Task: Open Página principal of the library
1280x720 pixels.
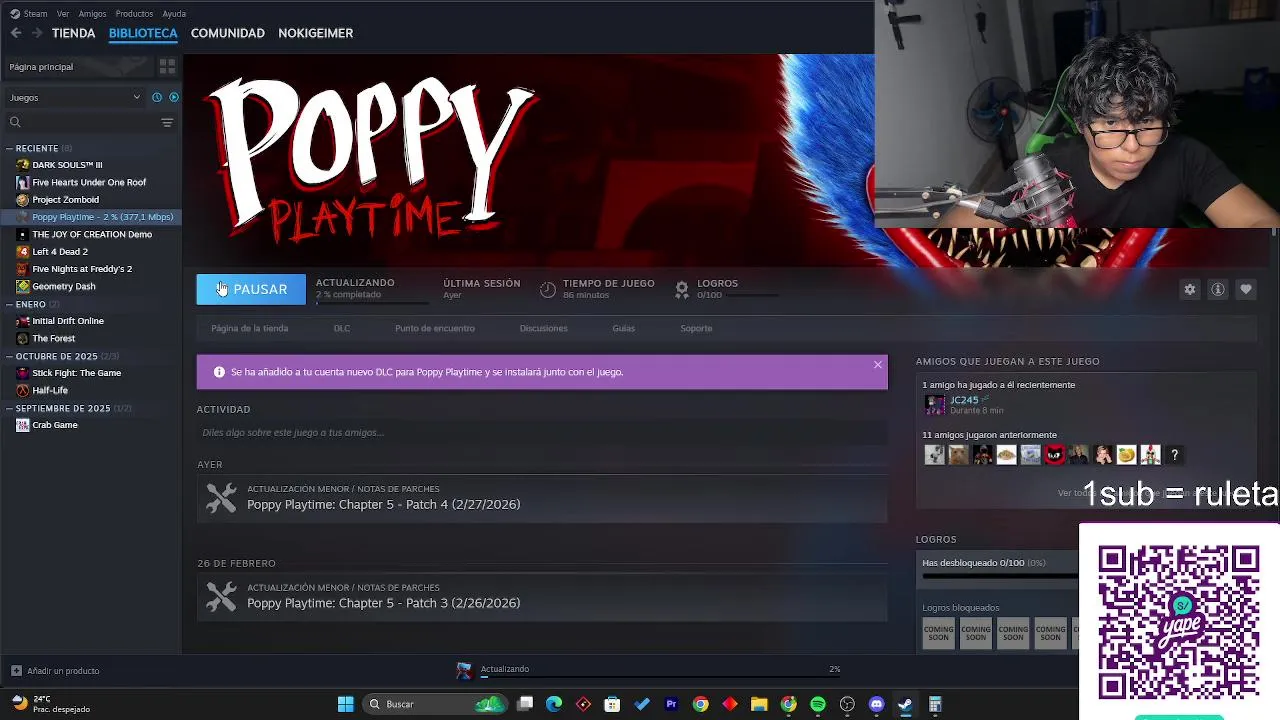Action: coord(78,67)
